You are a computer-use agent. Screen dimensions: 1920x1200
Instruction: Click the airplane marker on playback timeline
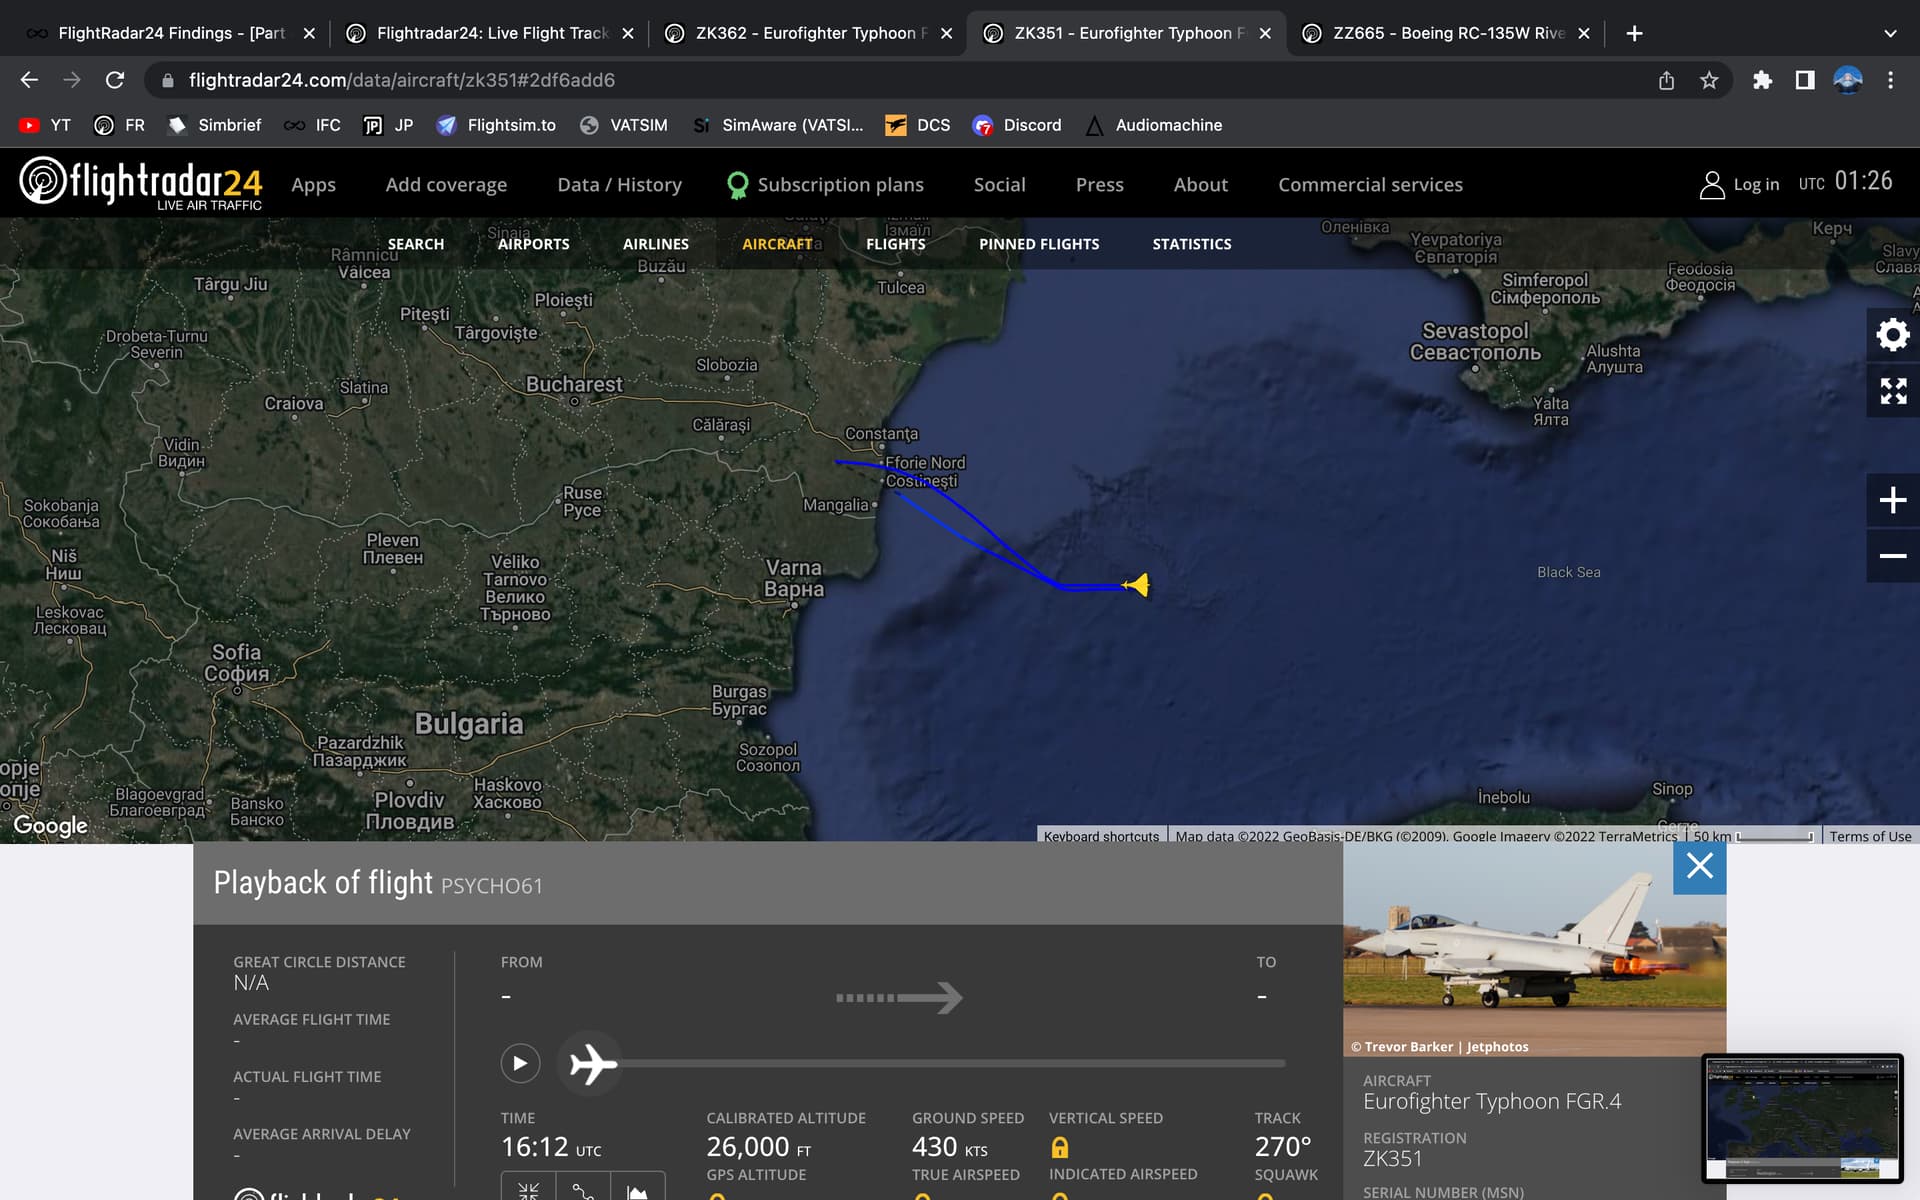tap(592, 1064)
